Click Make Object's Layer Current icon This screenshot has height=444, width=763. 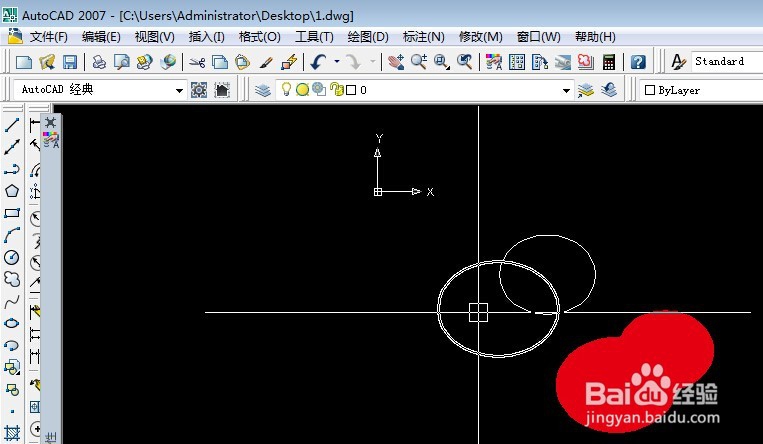(585, 90)
